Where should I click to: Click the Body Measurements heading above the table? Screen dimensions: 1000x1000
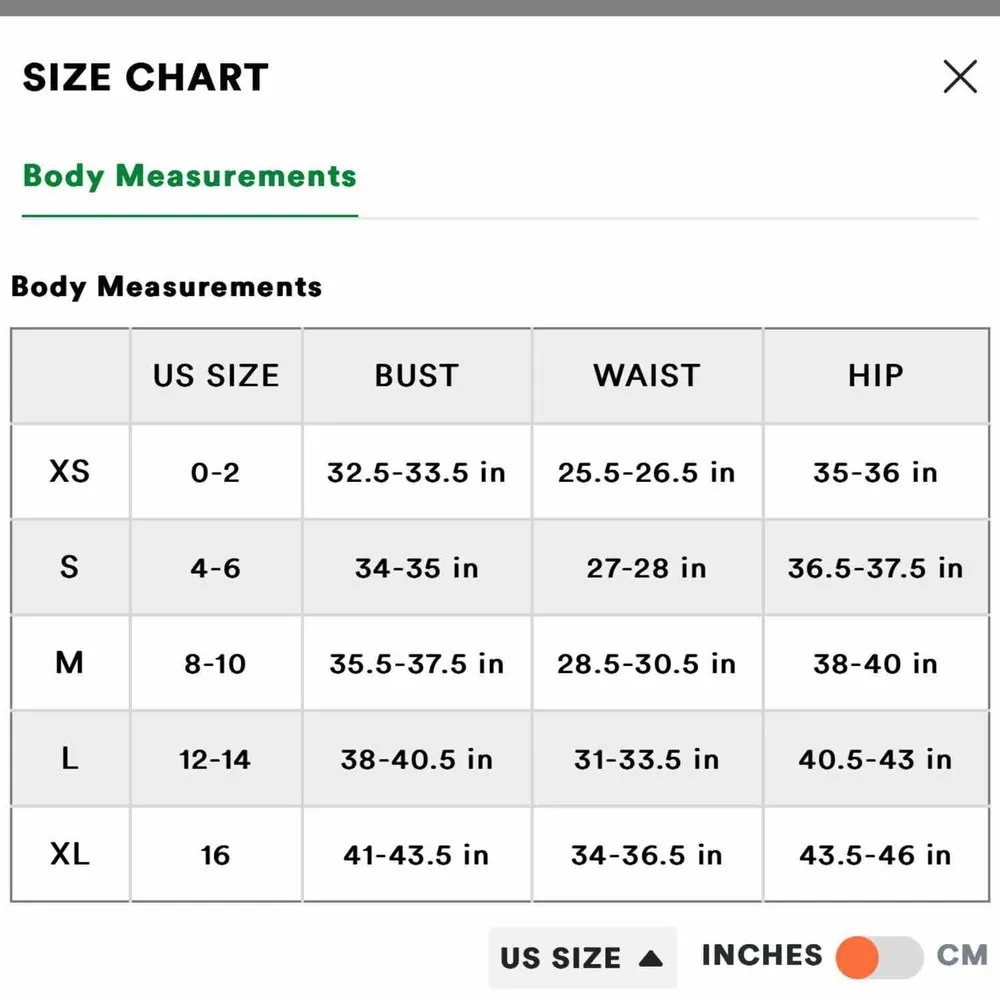(167, 287)
